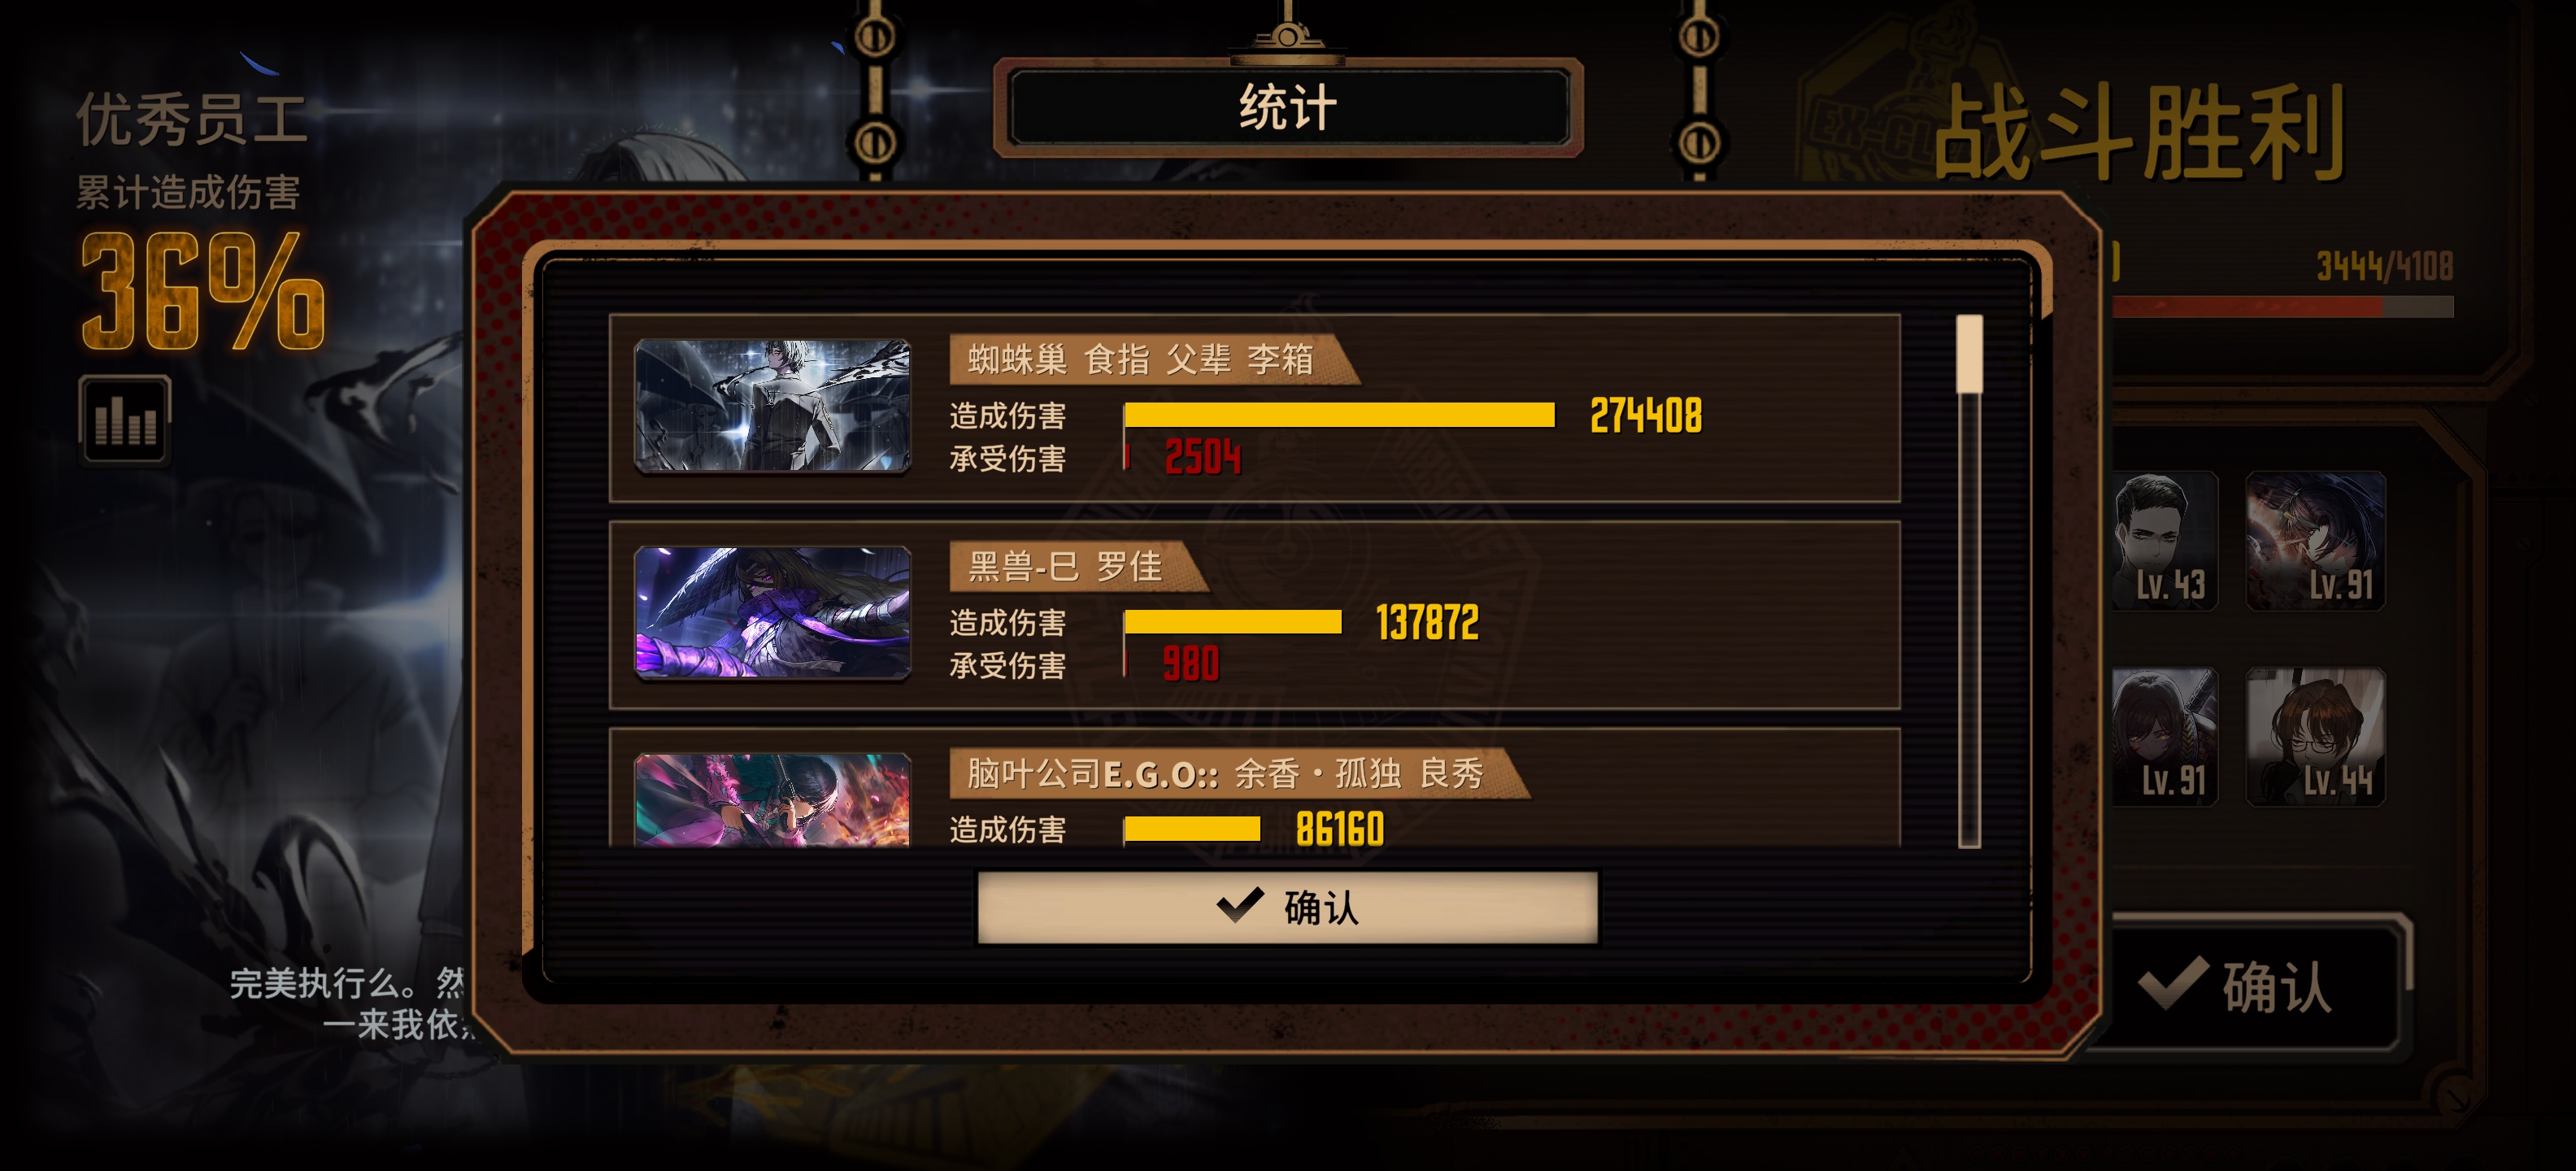
Task: Click the 确认 button in statistics dialog
Action: coord(1287,907)
